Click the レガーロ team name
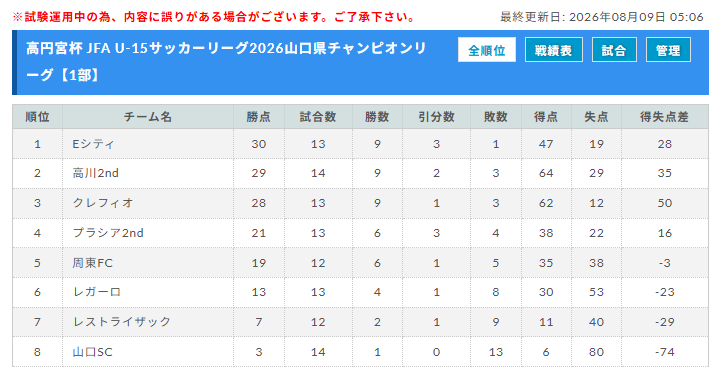This screenshot has width=727, height=372. [x=97, y=292]
